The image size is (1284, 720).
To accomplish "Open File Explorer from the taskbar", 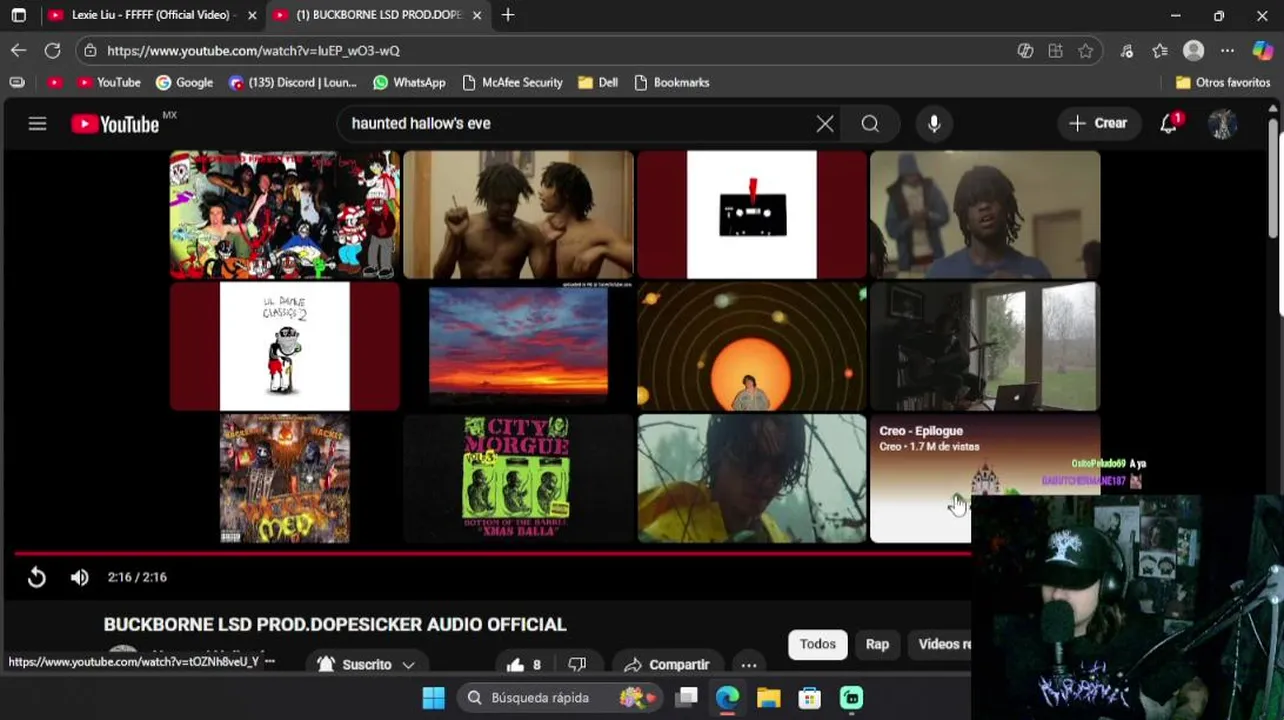I will [768, 697].
